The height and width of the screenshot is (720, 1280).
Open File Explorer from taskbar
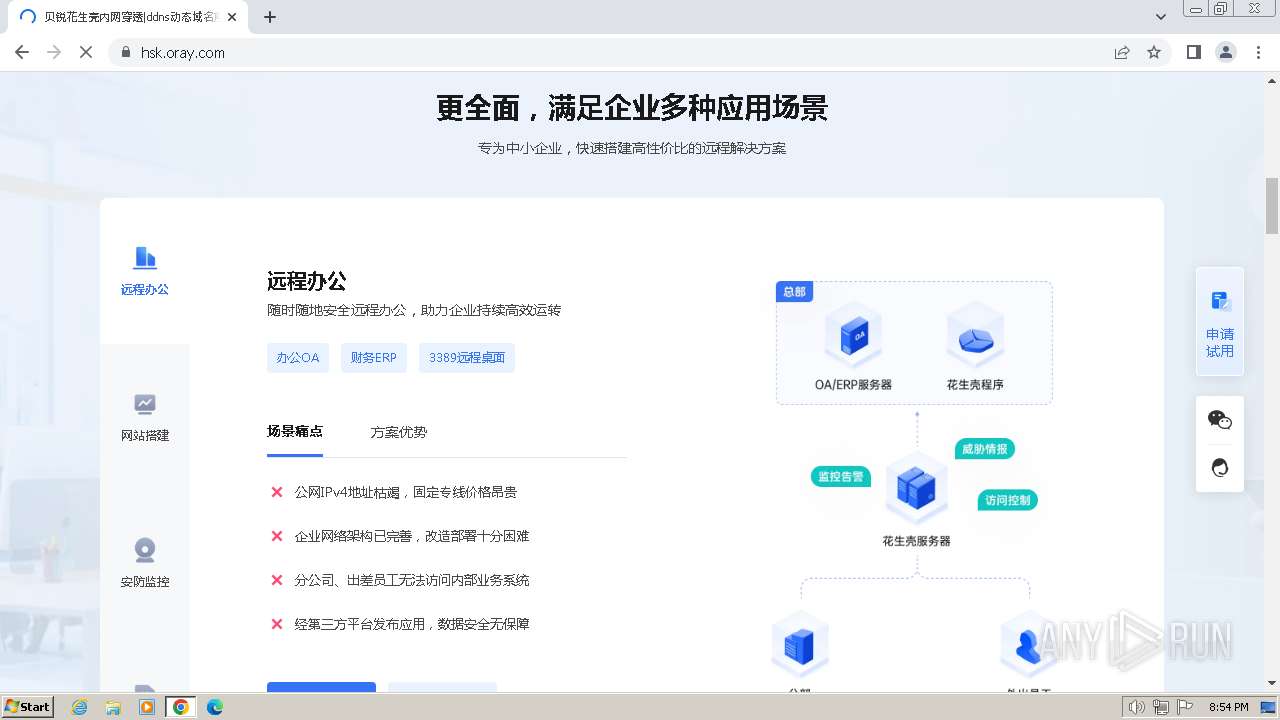(x=113, y=707)
